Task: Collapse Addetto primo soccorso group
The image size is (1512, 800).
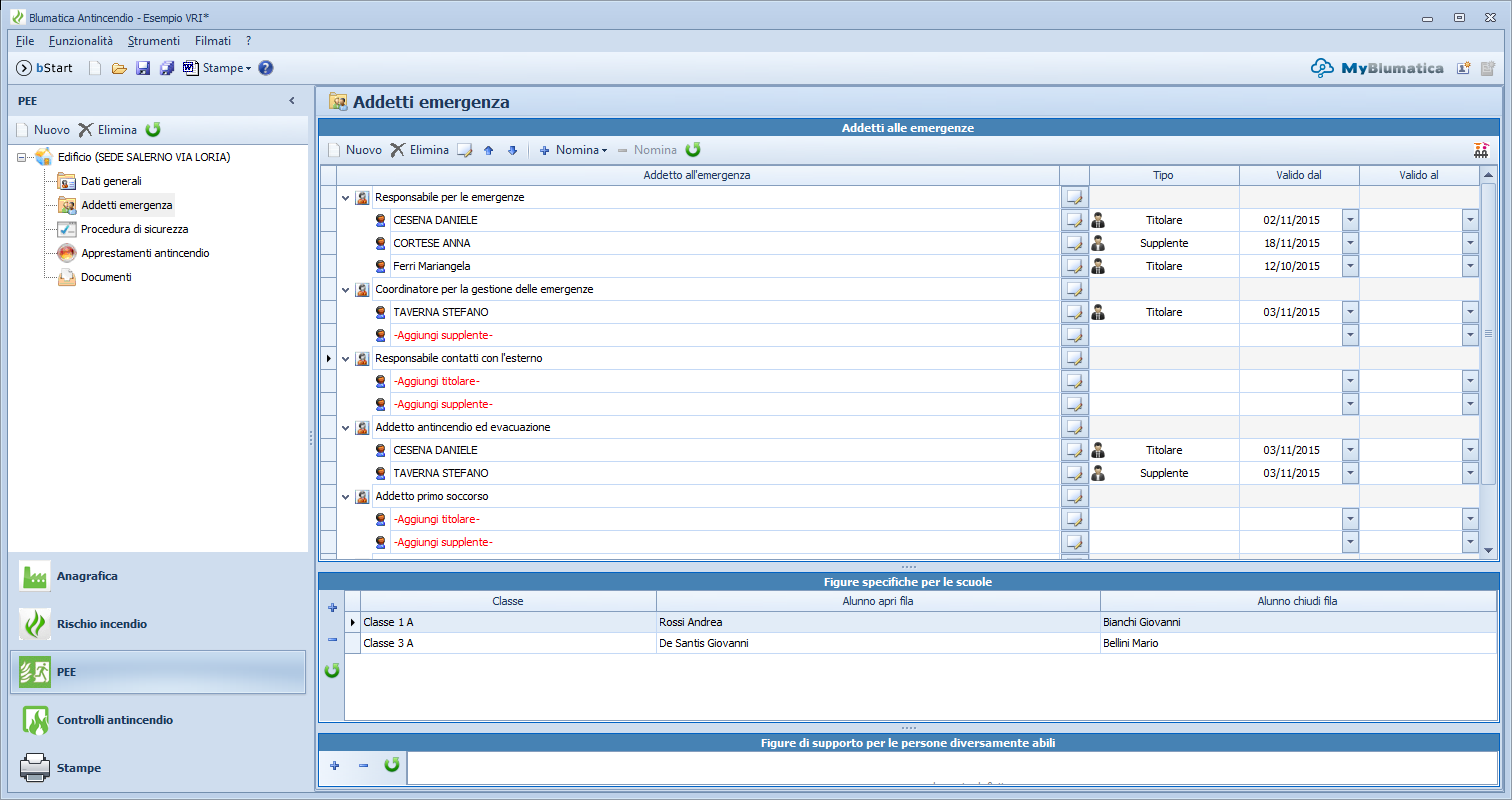Action: 345,496
